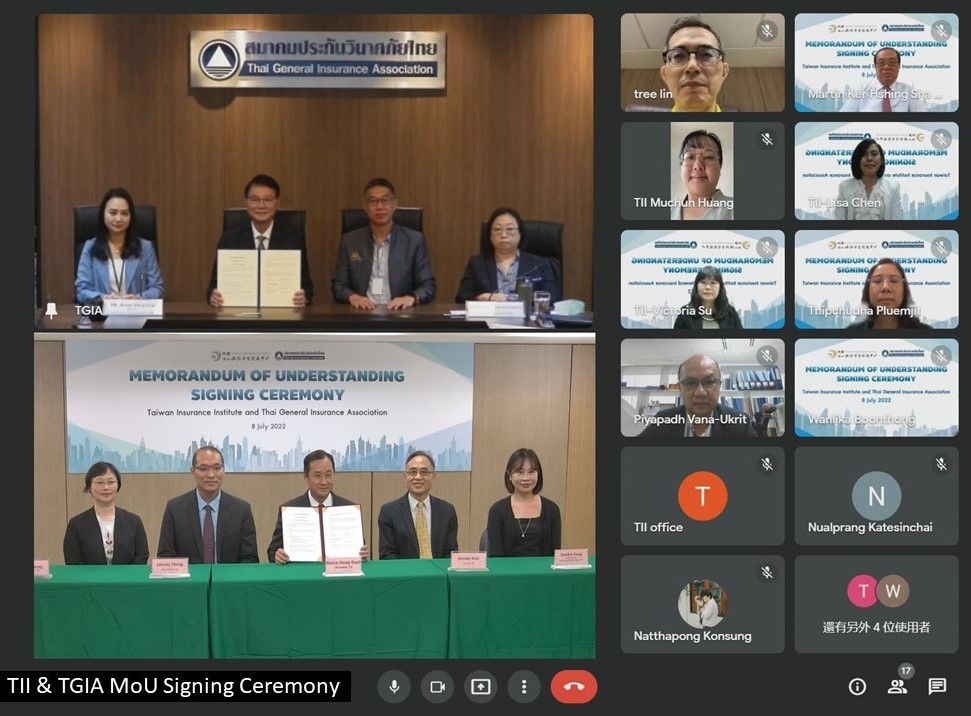Open the meeting details info icon

pos(857,686)
